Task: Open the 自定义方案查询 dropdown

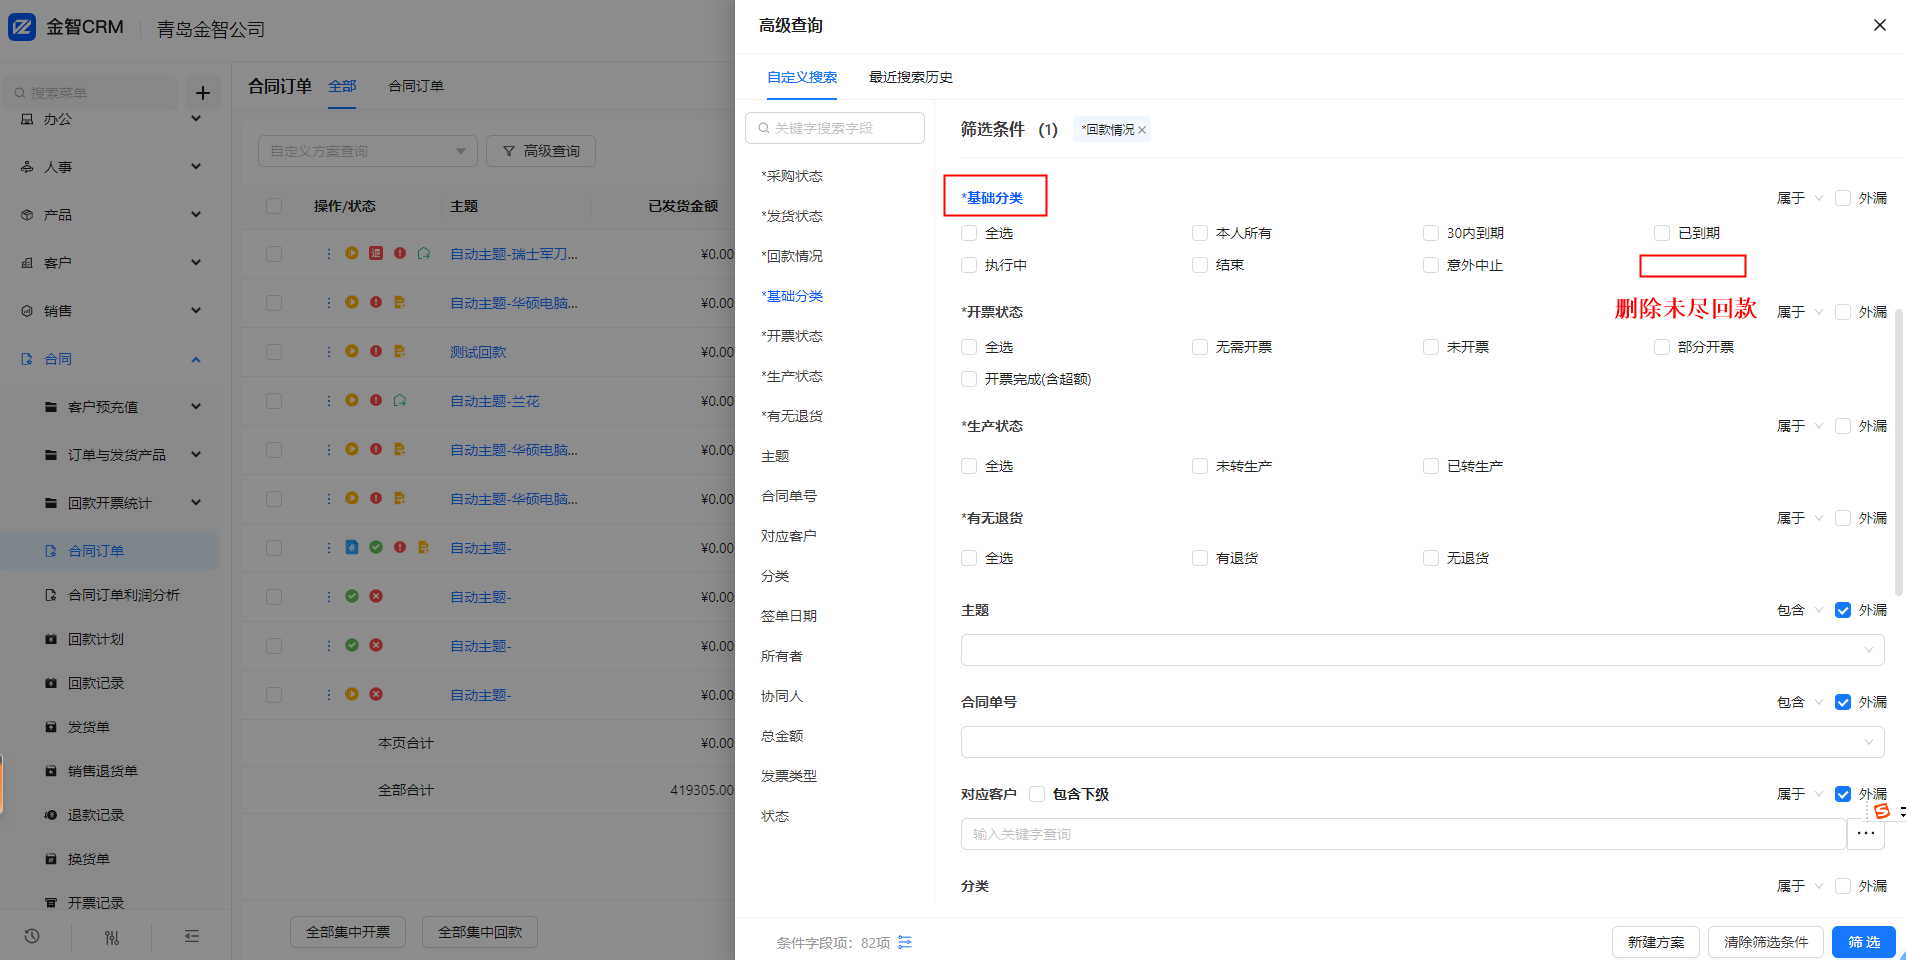Action: 368,151
